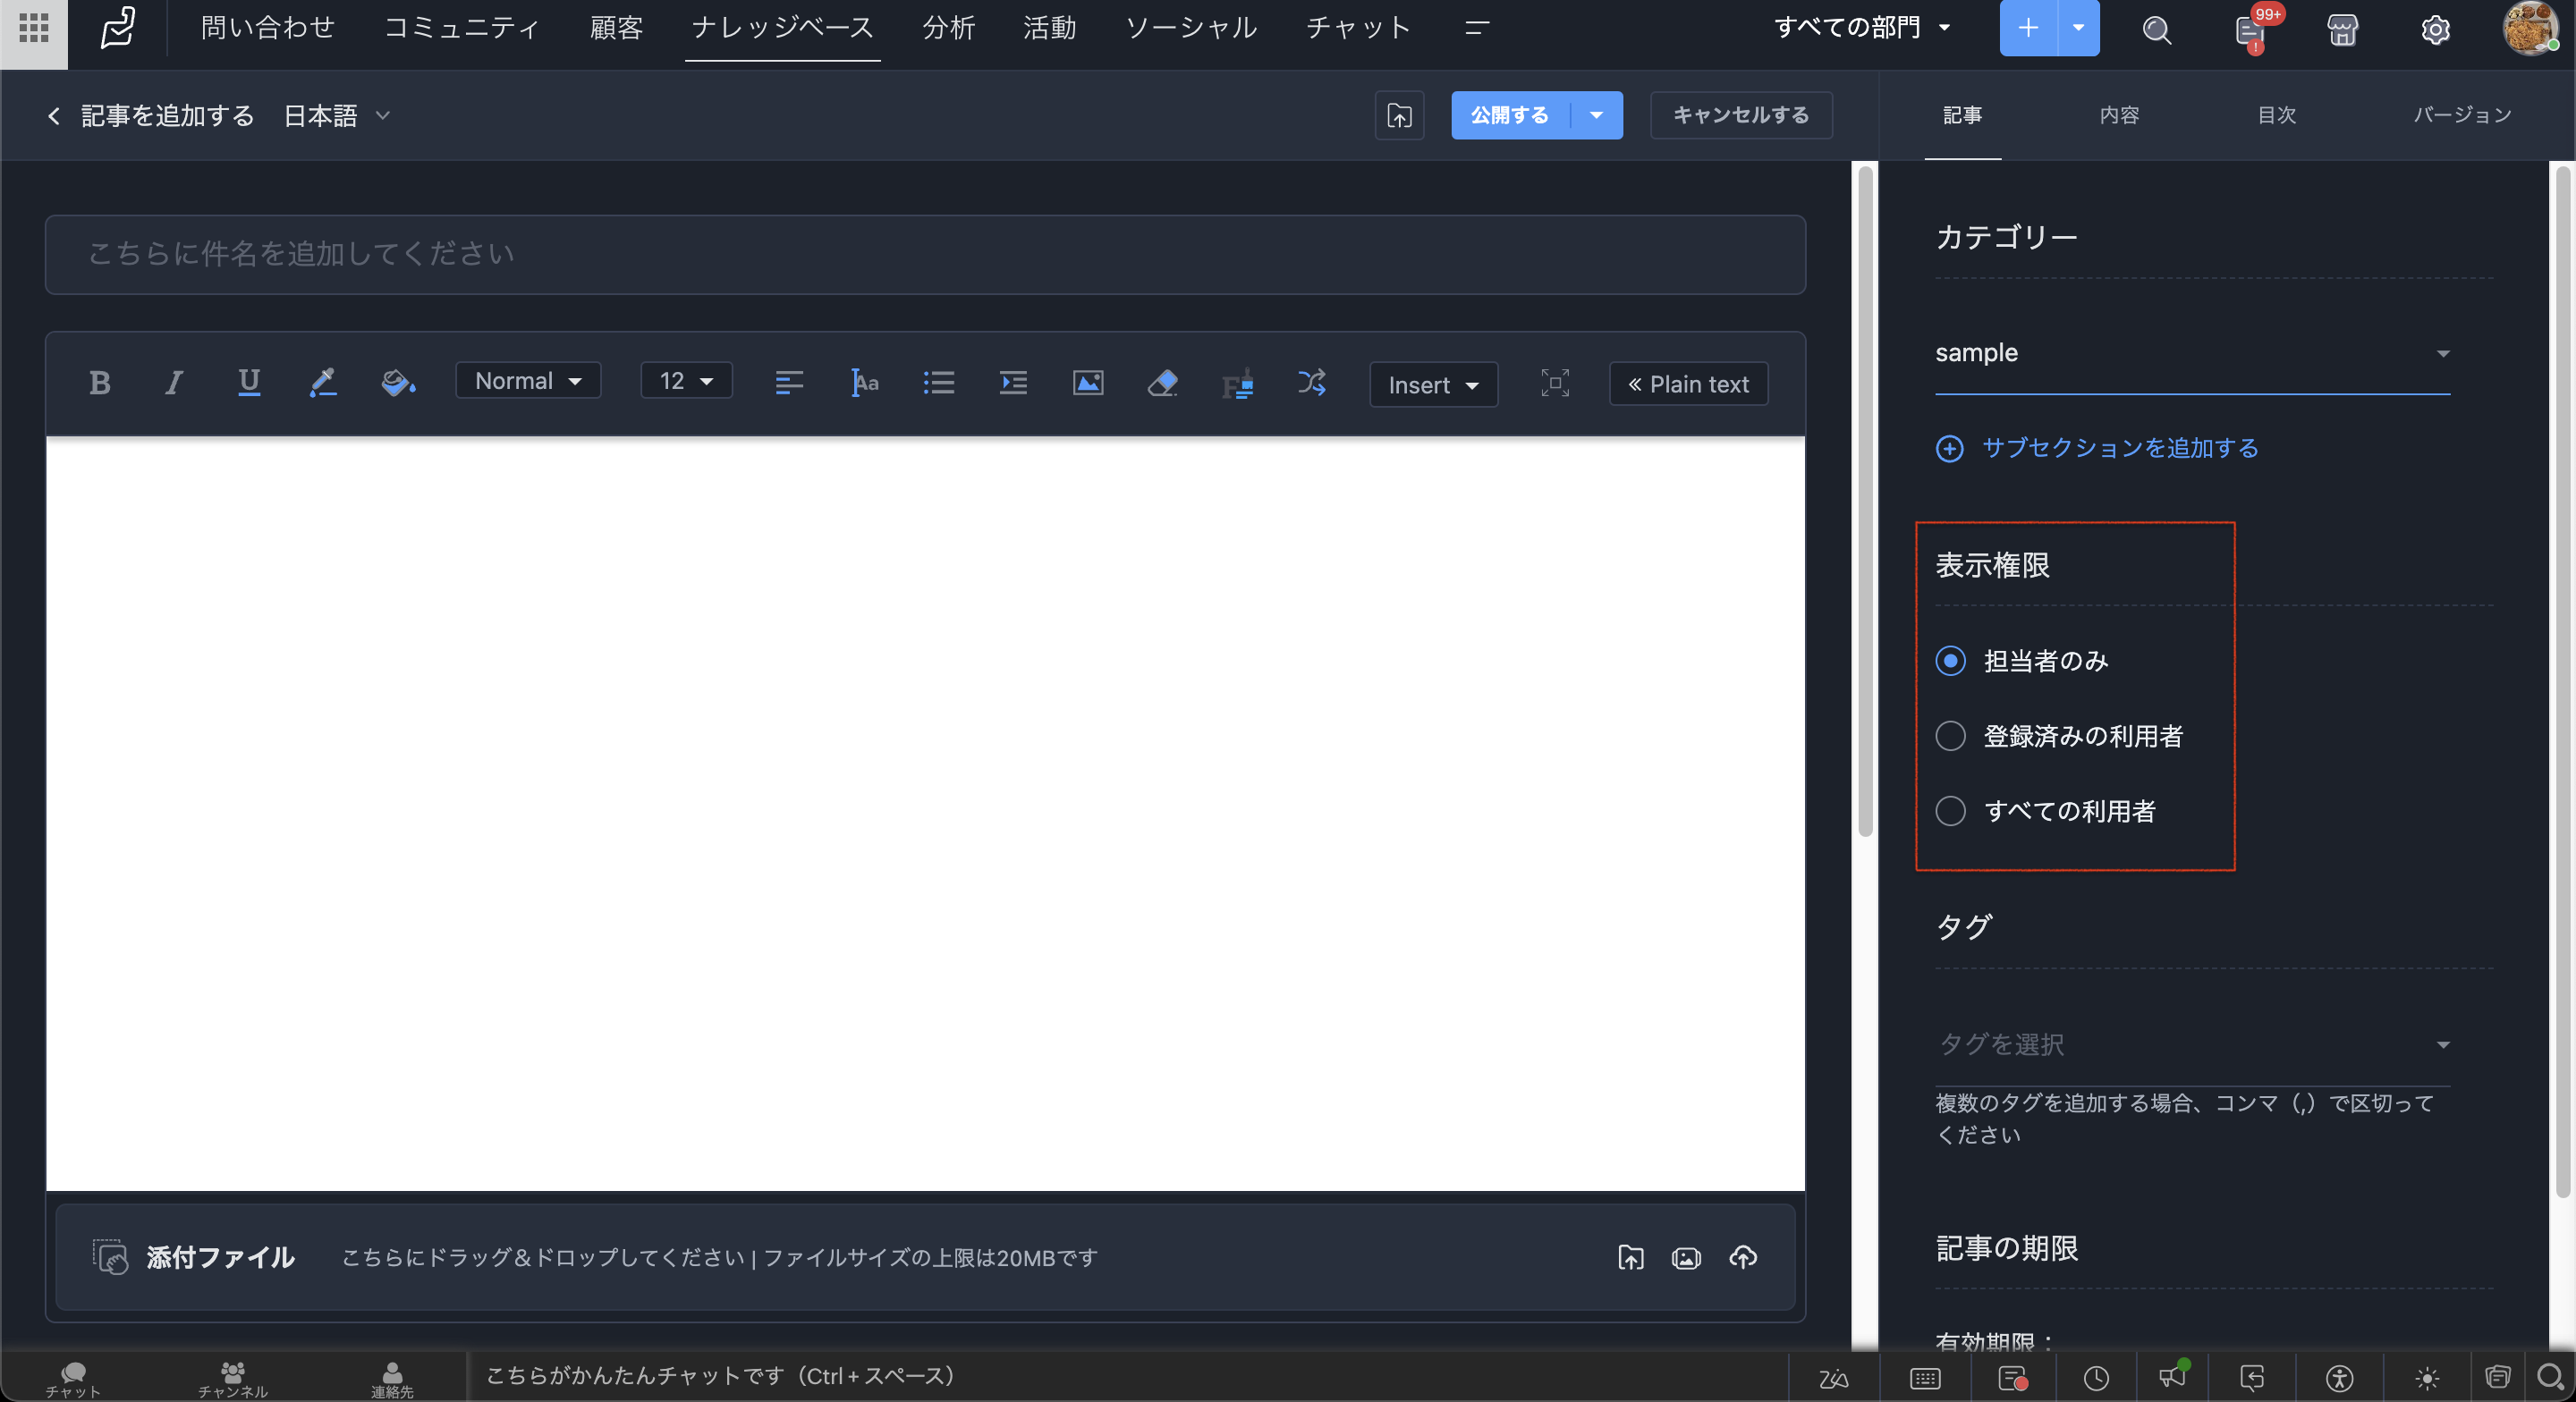The width and height of the screenshot is (2576, 1402).
Task: Open the settings gear icon
Action: click(x=2435, y=30)
